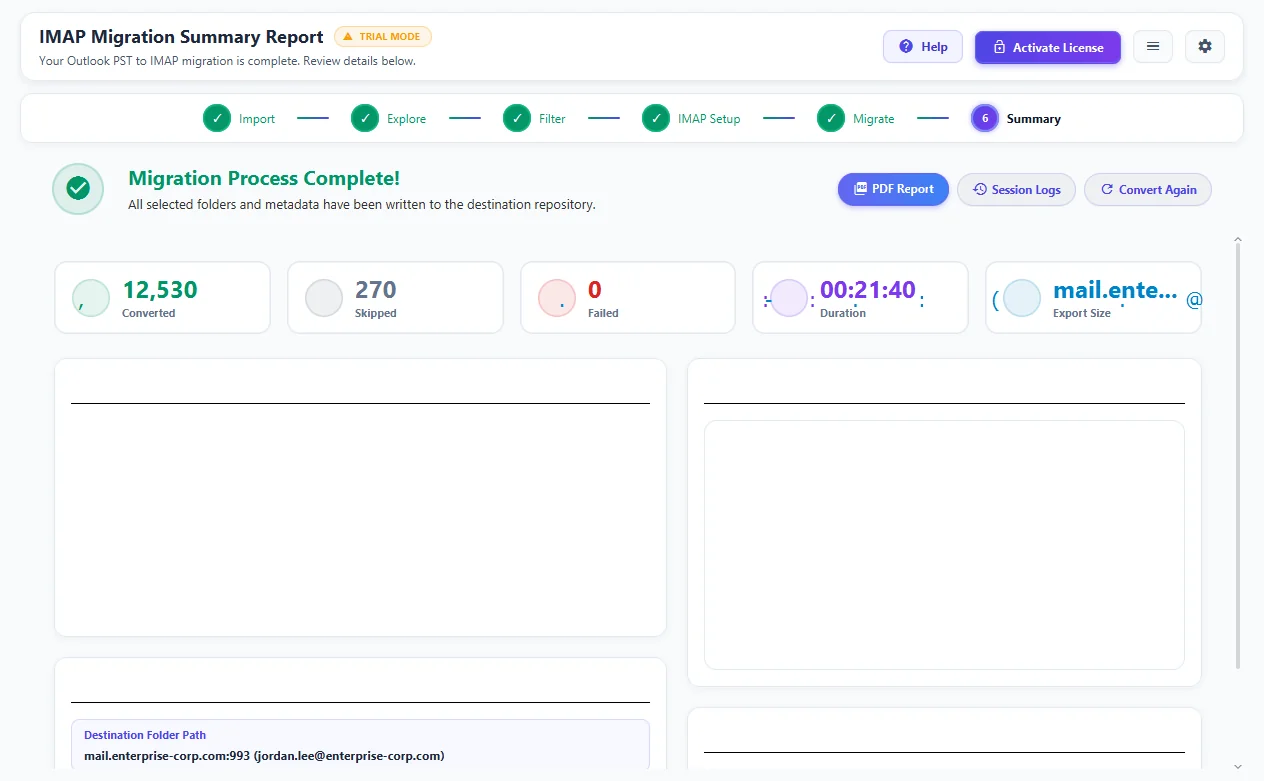Click the "All selected folders and metadata" message
The height and width of the screenshot is (781, 1264).
pyautogui.click(x=362, y=205)
